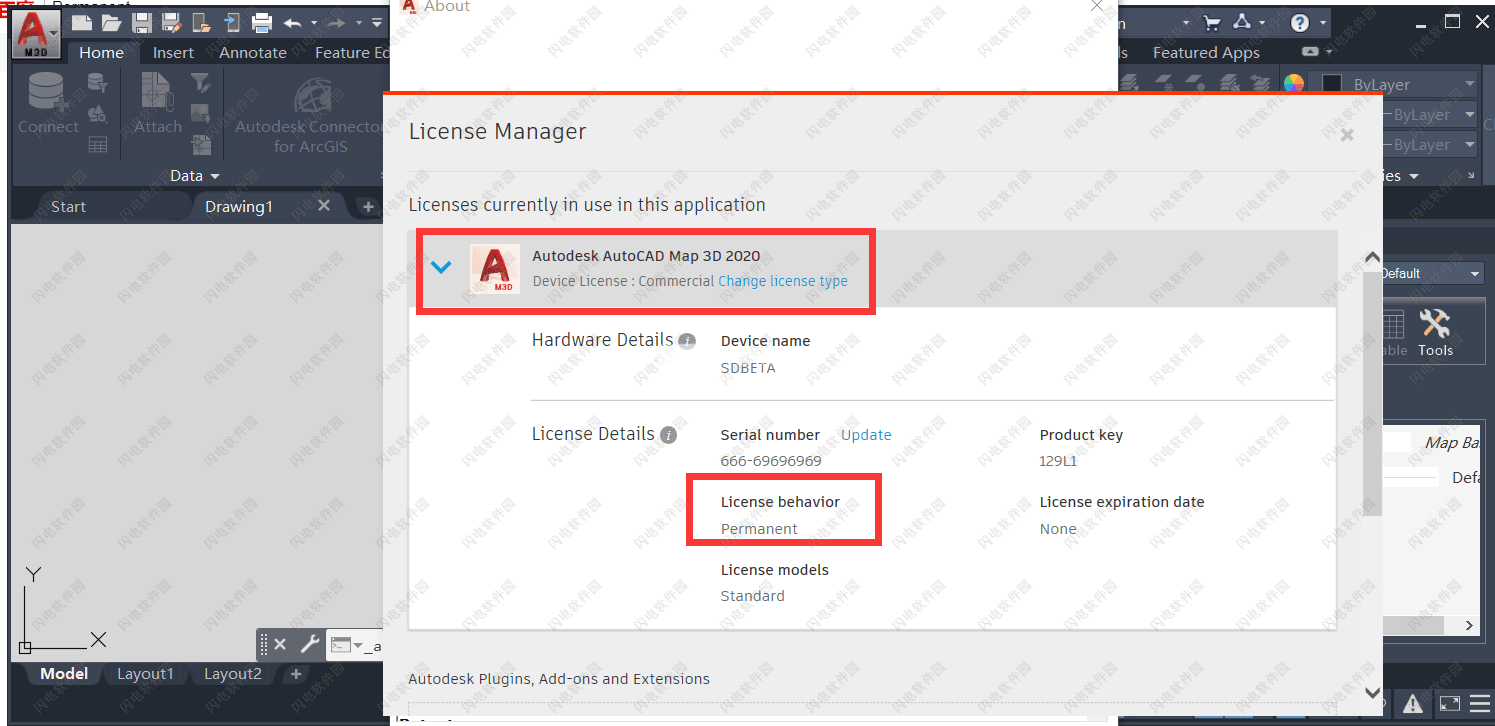This screenshot has width=1495, height=726.
Task: Click the Standard license models value
Action: [x=752, y=596]
